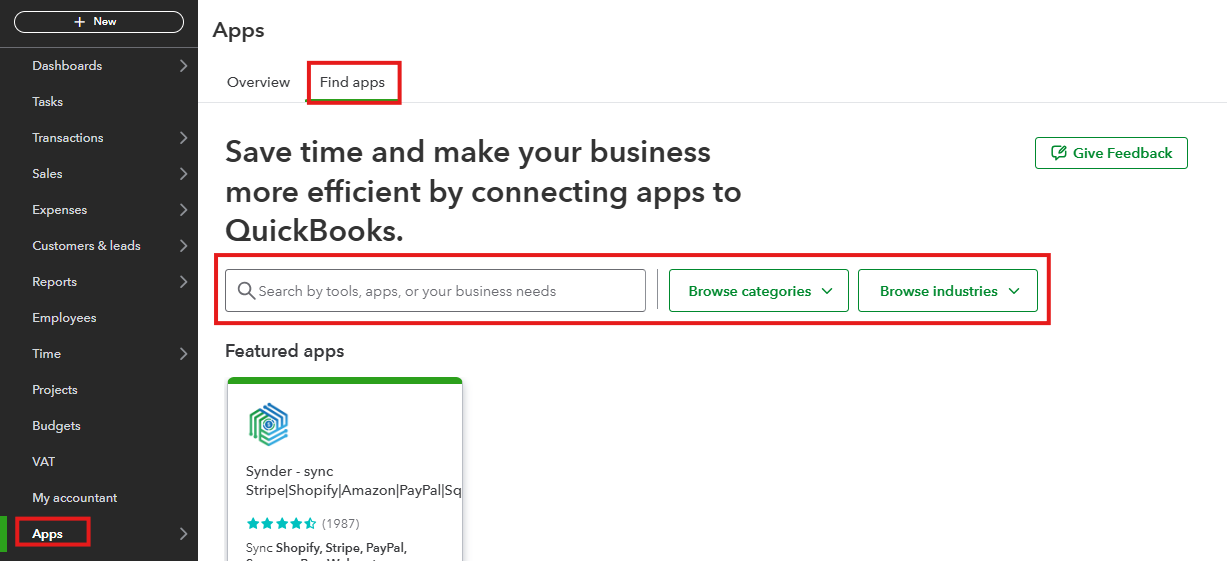Viewport: 1227px width, 561px height.
Task: Expand the Customers & leads chevron
Action: pyautogui.click(x=183, y=246)
